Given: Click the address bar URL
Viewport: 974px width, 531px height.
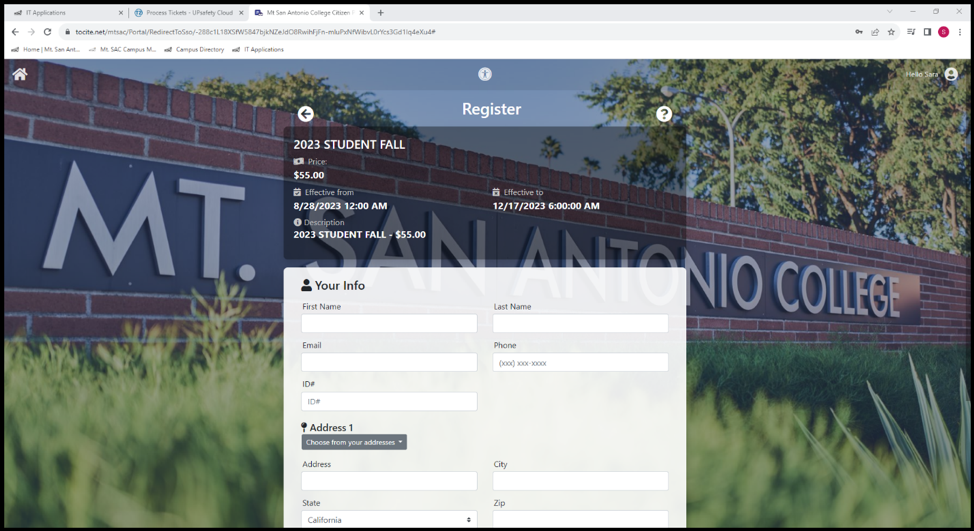Looking at the screenshot, I should point(255,32).
